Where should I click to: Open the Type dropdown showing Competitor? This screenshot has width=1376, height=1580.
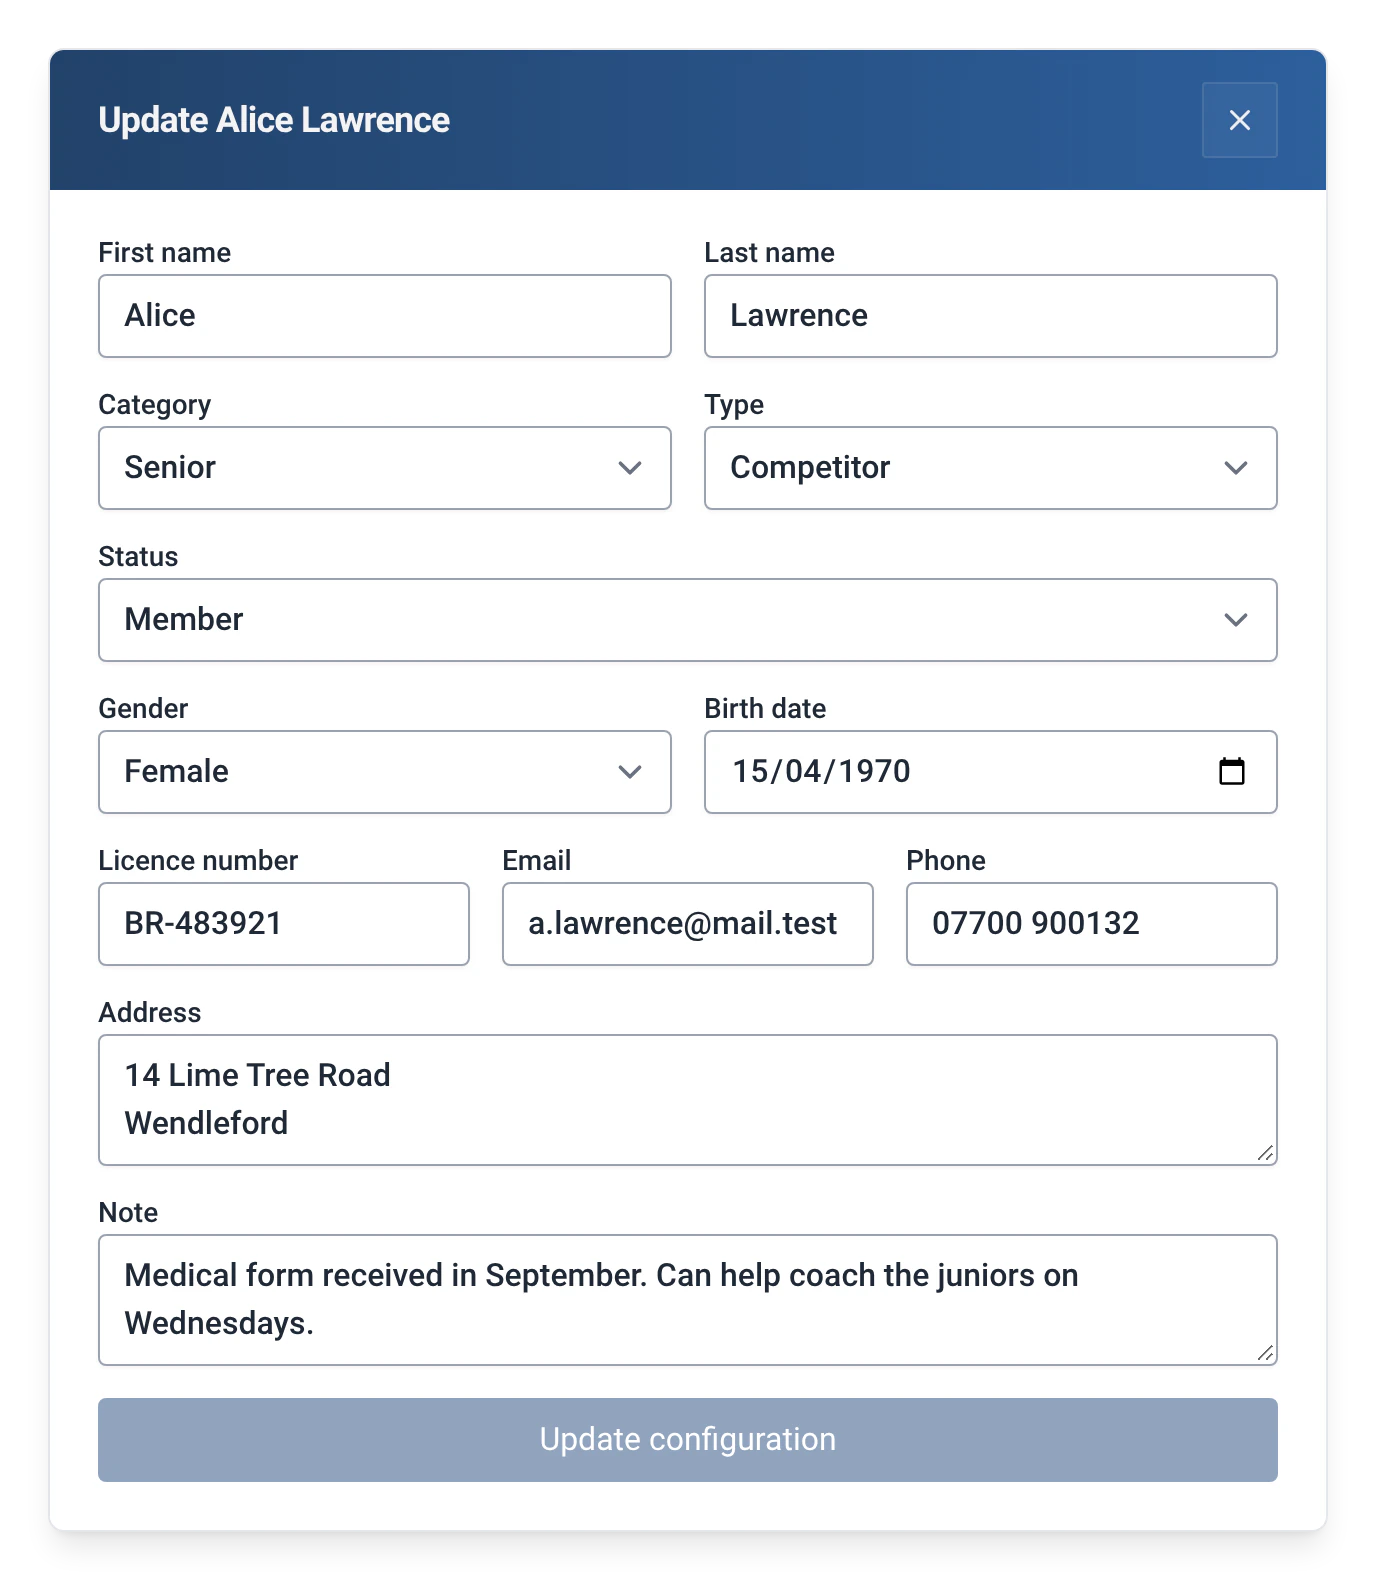(x=990, y=468)
